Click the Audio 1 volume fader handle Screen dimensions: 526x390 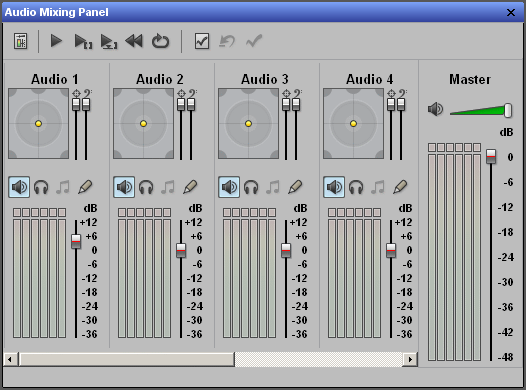tap(76, 241)
